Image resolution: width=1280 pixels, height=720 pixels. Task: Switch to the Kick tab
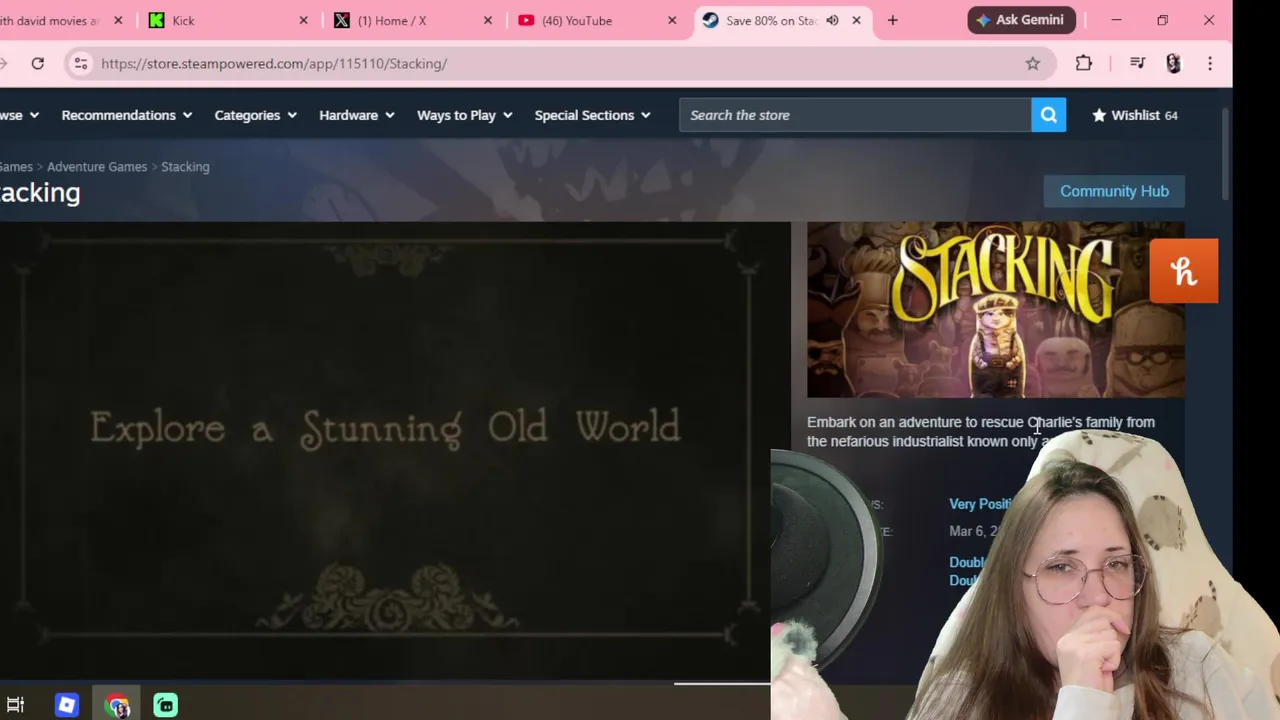[x=230, y=20]
